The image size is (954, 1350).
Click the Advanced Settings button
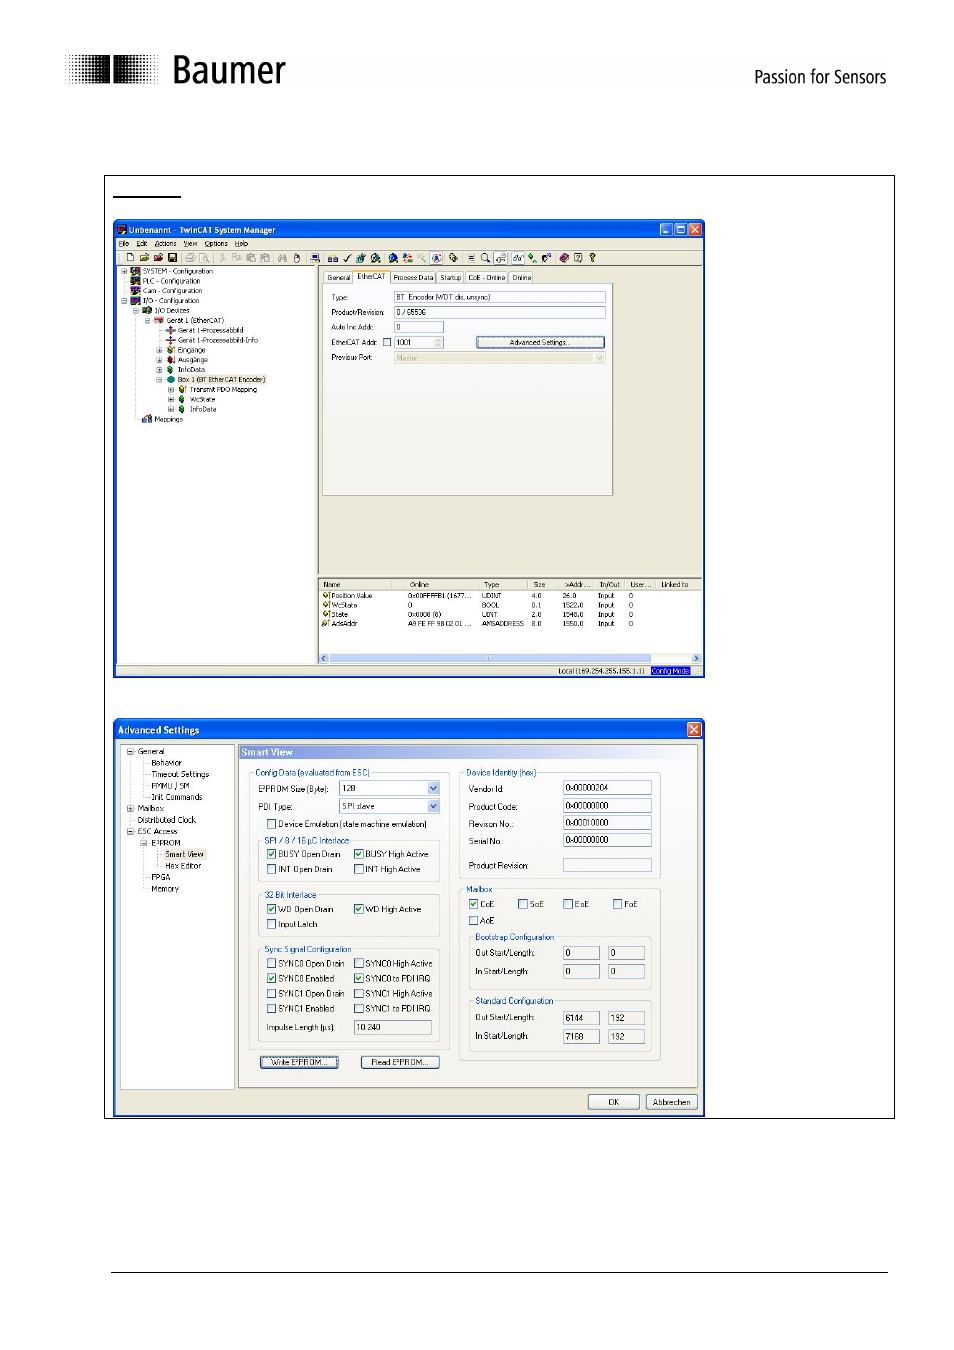pyautogui.click(x=540, y=342)
